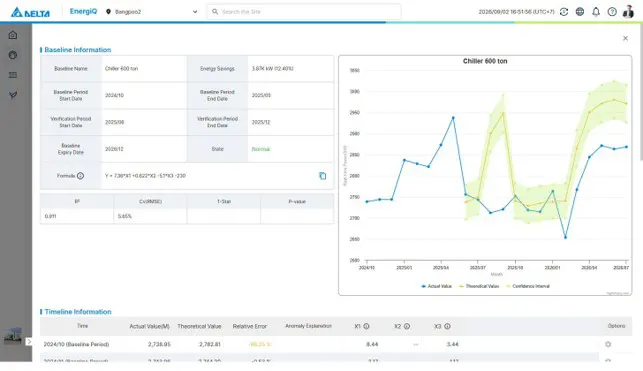The height and width of the screenshot is (371, 643).
Task: Show the Formula info tooltip icon
Action: click(80, 176)
